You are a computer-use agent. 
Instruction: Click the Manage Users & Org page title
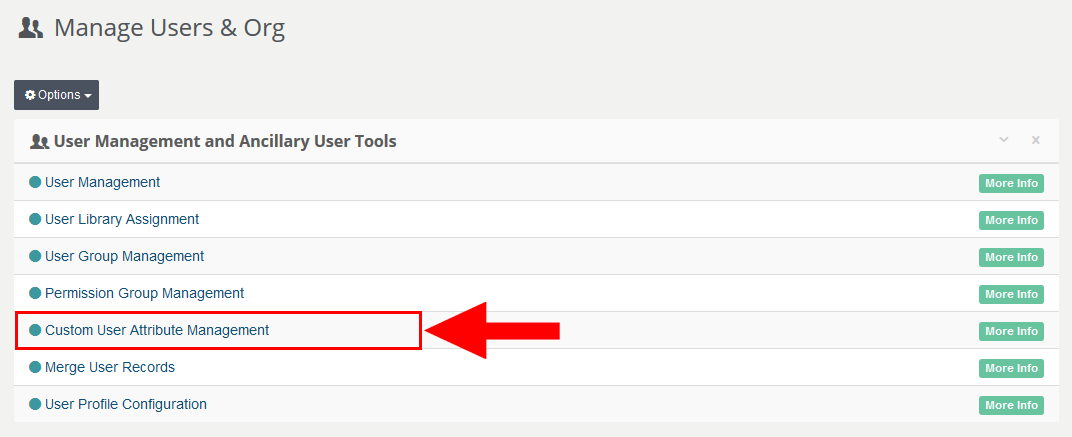pyautogui.click(x=170, y=28)
